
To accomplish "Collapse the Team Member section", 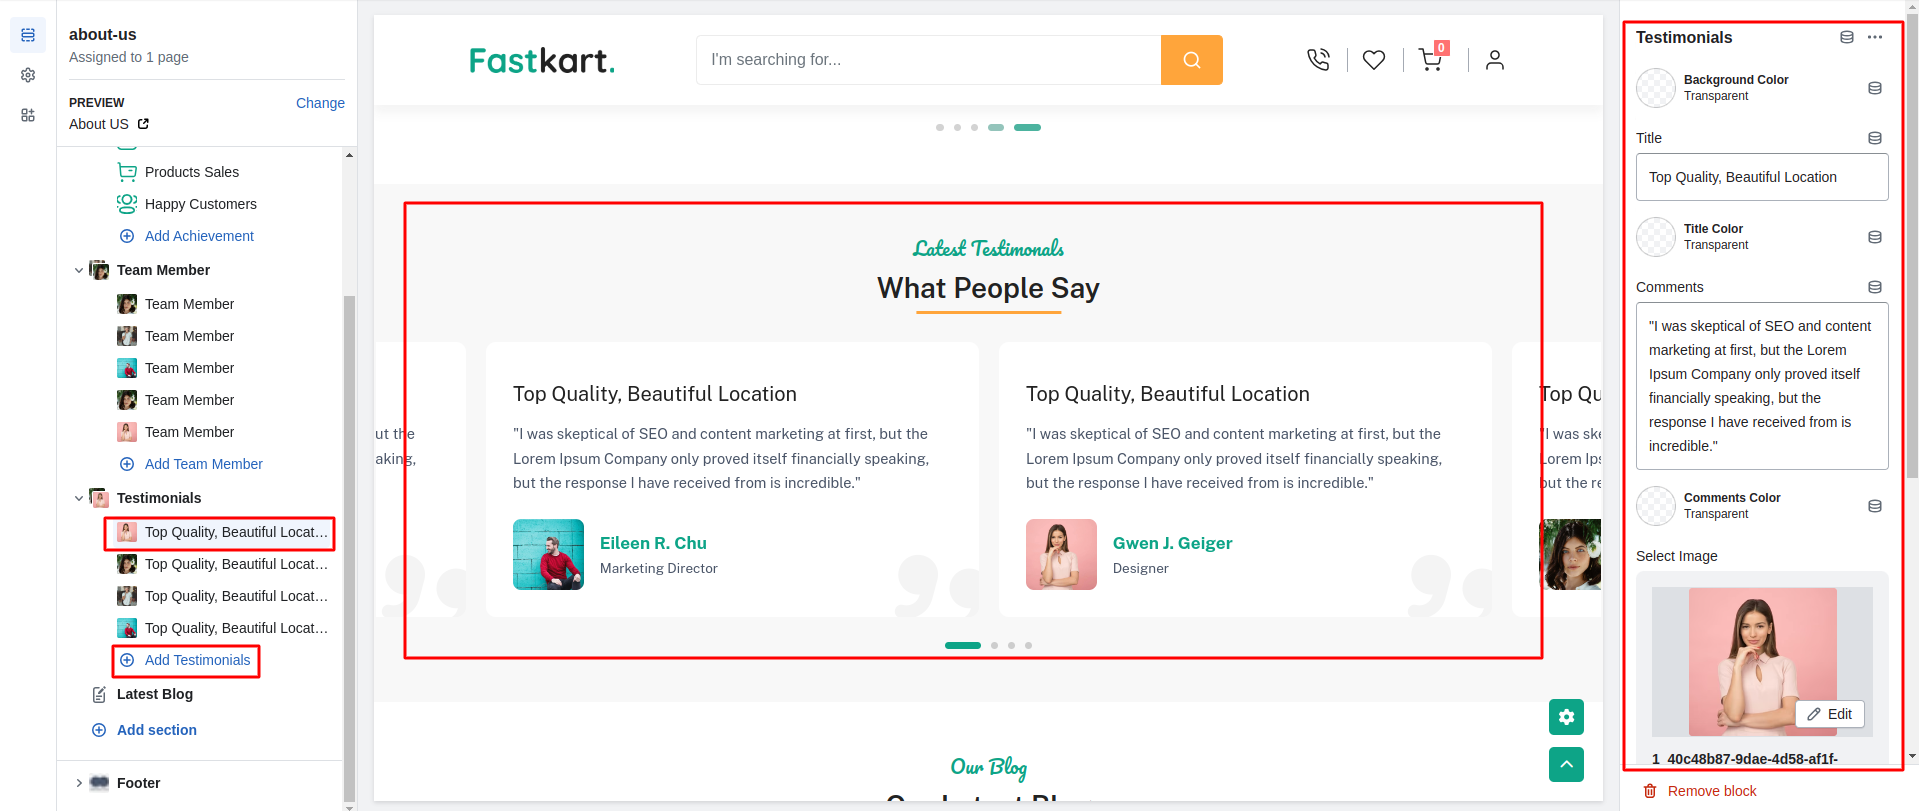I will [79, 270].
